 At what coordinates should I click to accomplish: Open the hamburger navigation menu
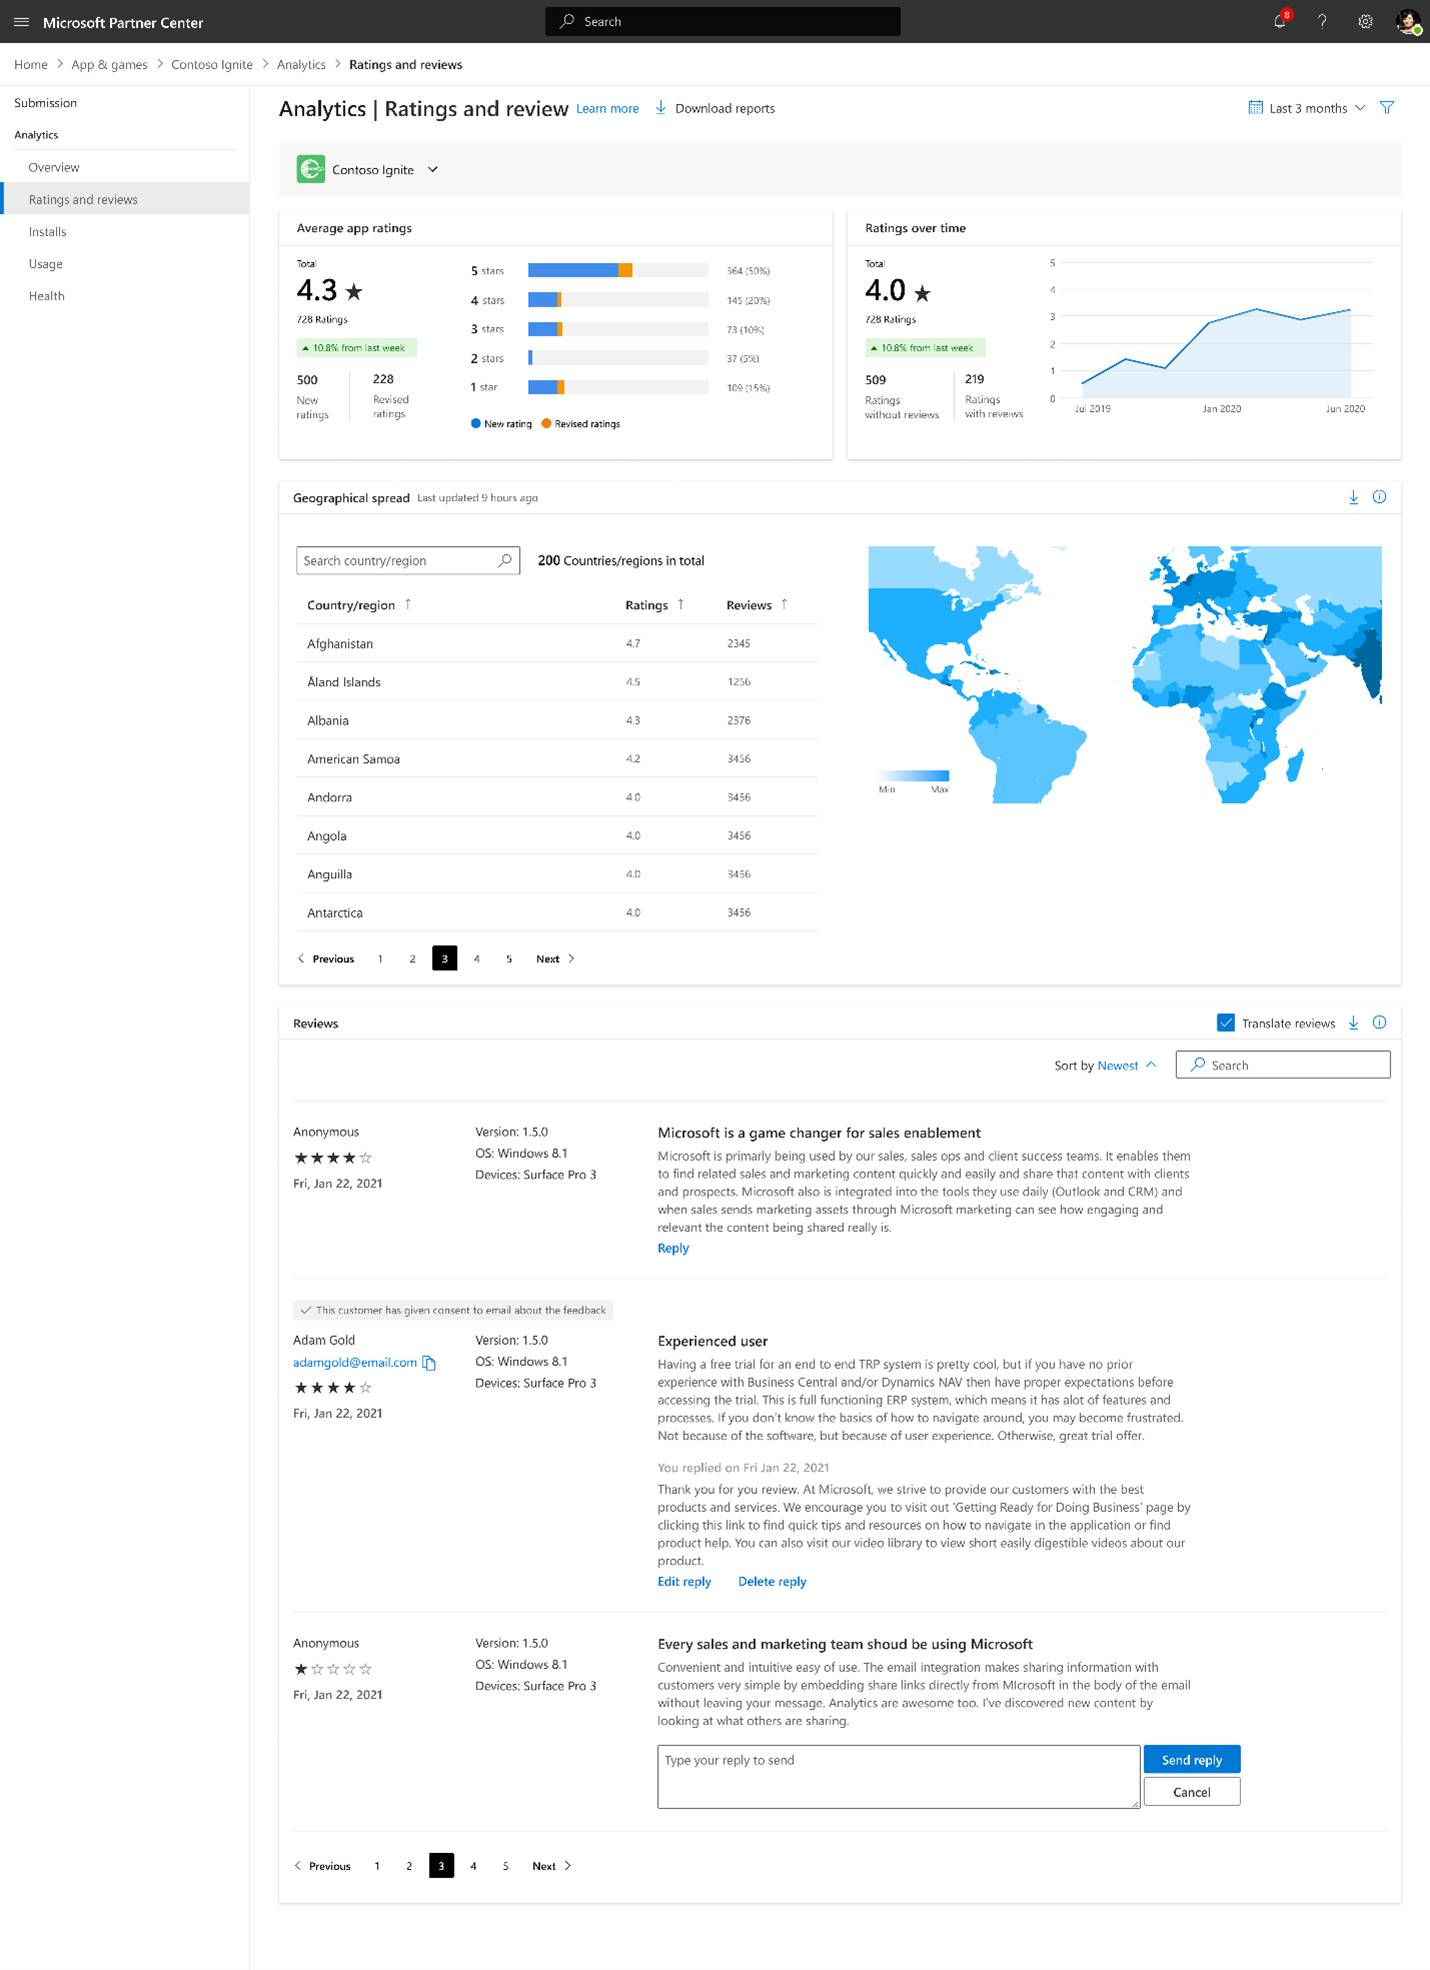click(x=21, y=22)
